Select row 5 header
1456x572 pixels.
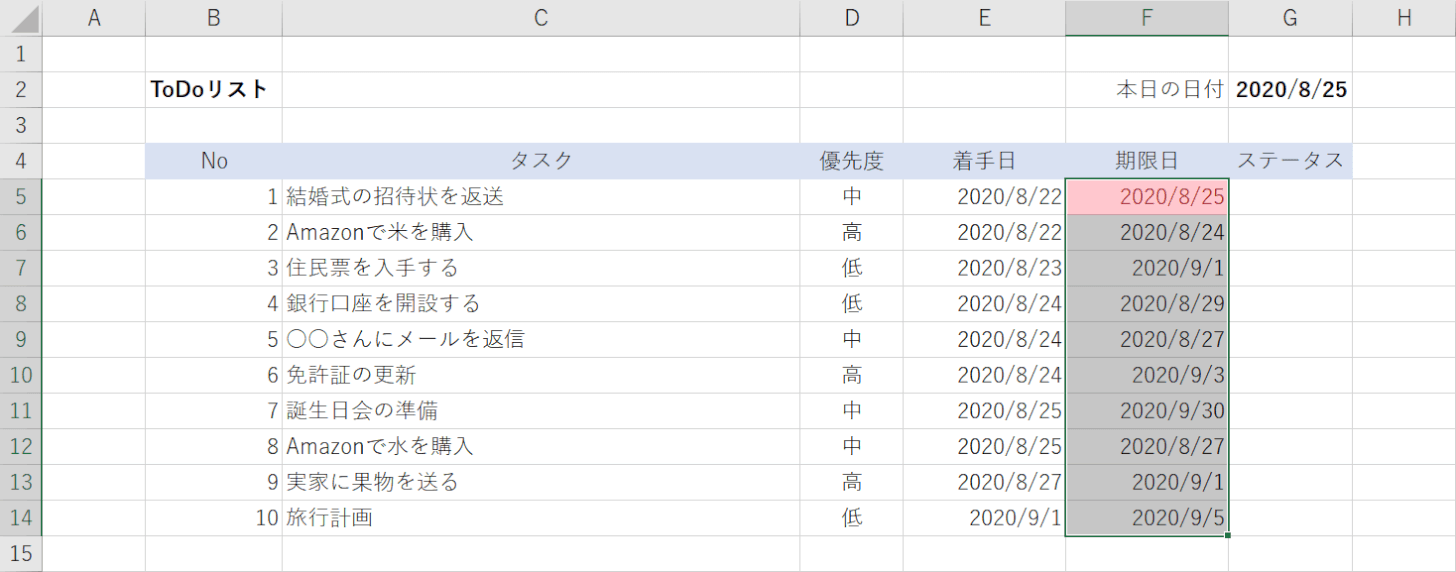[x=21, y=197]
